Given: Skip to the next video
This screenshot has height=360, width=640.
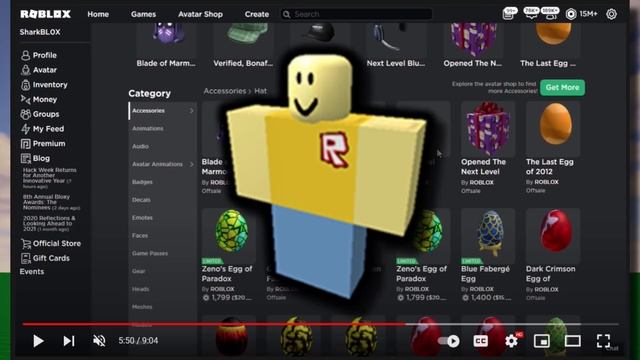Looking at the screenshot, I should click(x=69, y=341).
